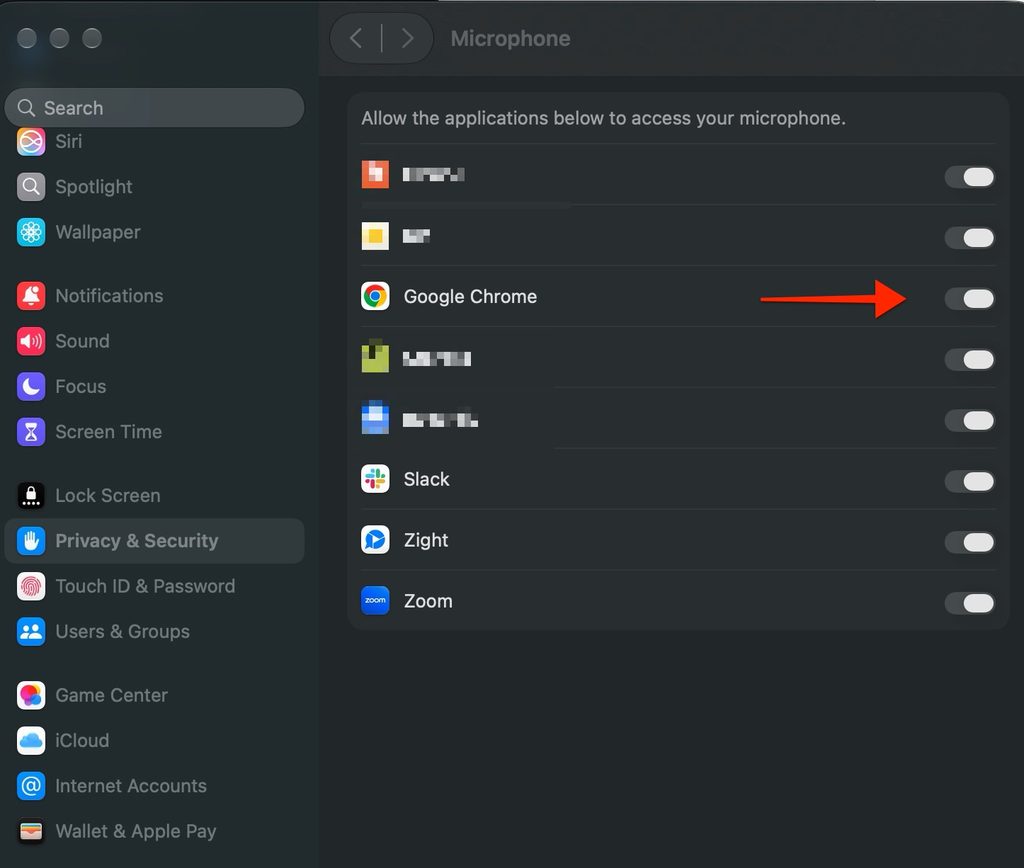Open Game Center settings
This screenshot has height=868, width=1024.
pyautogui.click(x=154, y=696)
